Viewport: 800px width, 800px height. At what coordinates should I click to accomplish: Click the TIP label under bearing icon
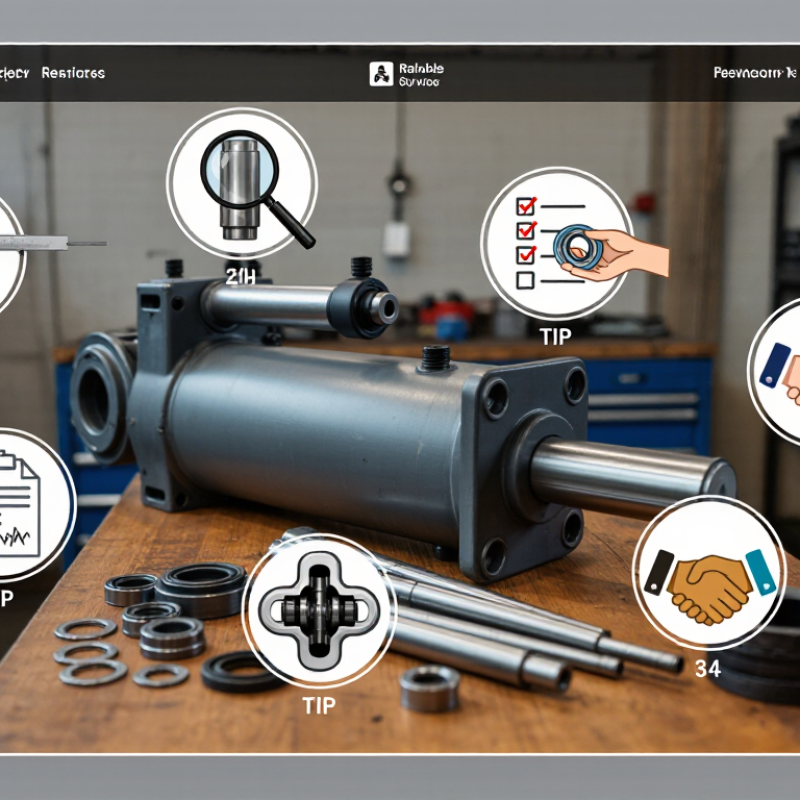click(319, 706)
